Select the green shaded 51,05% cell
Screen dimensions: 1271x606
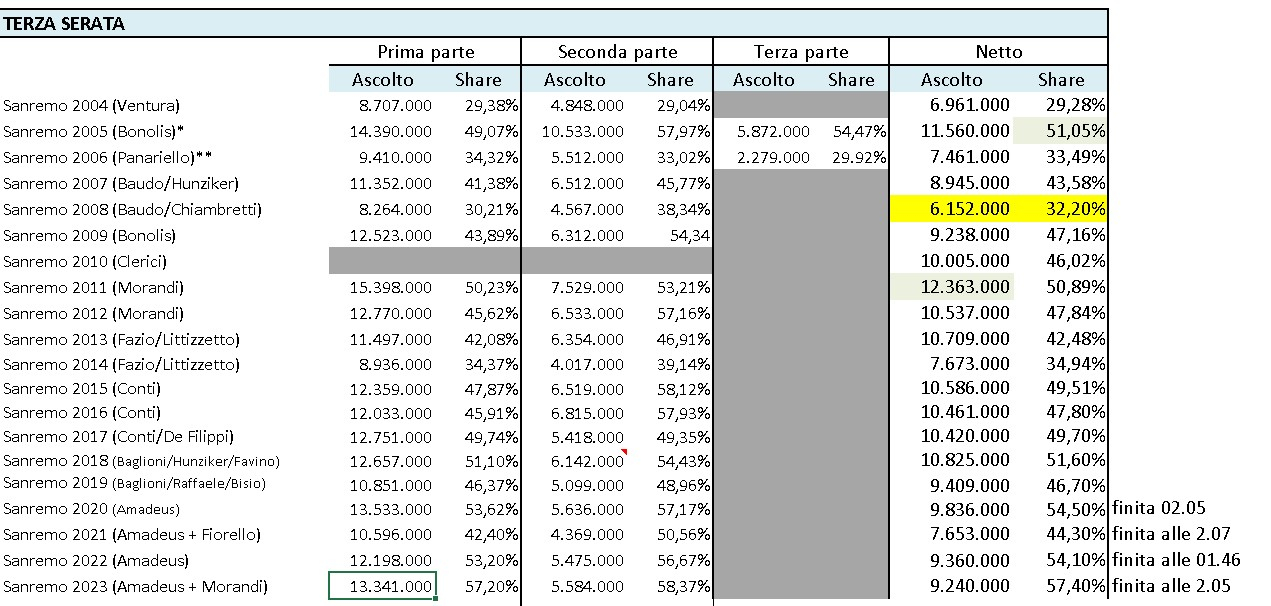pyautogui.click(x=1060, y=131)
